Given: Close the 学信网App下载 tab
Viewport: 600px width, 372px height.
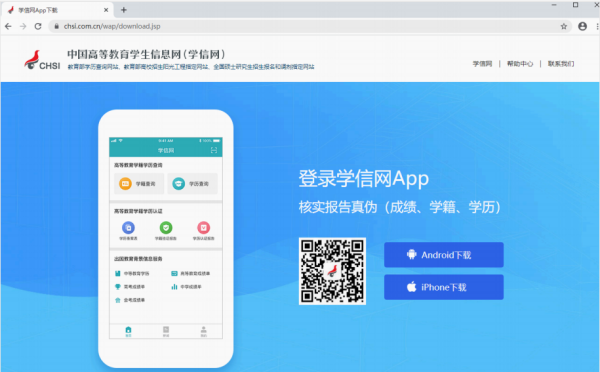Looking at the screenshot, I should click(106, 10).
